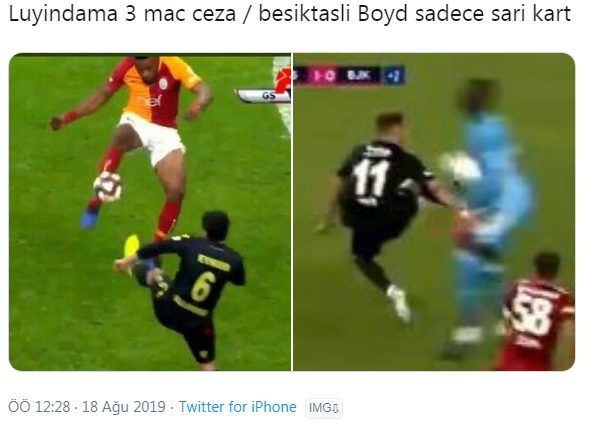Click the IMG download badge

coord(324,408)
